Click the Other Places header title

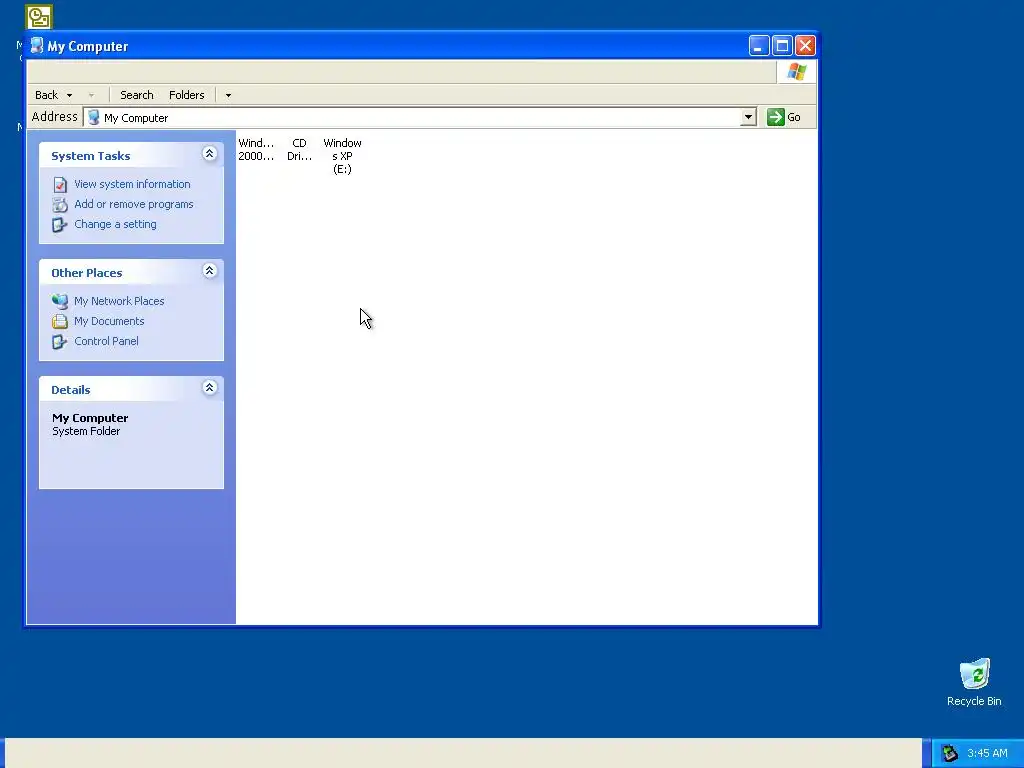(x=87, y=273)
